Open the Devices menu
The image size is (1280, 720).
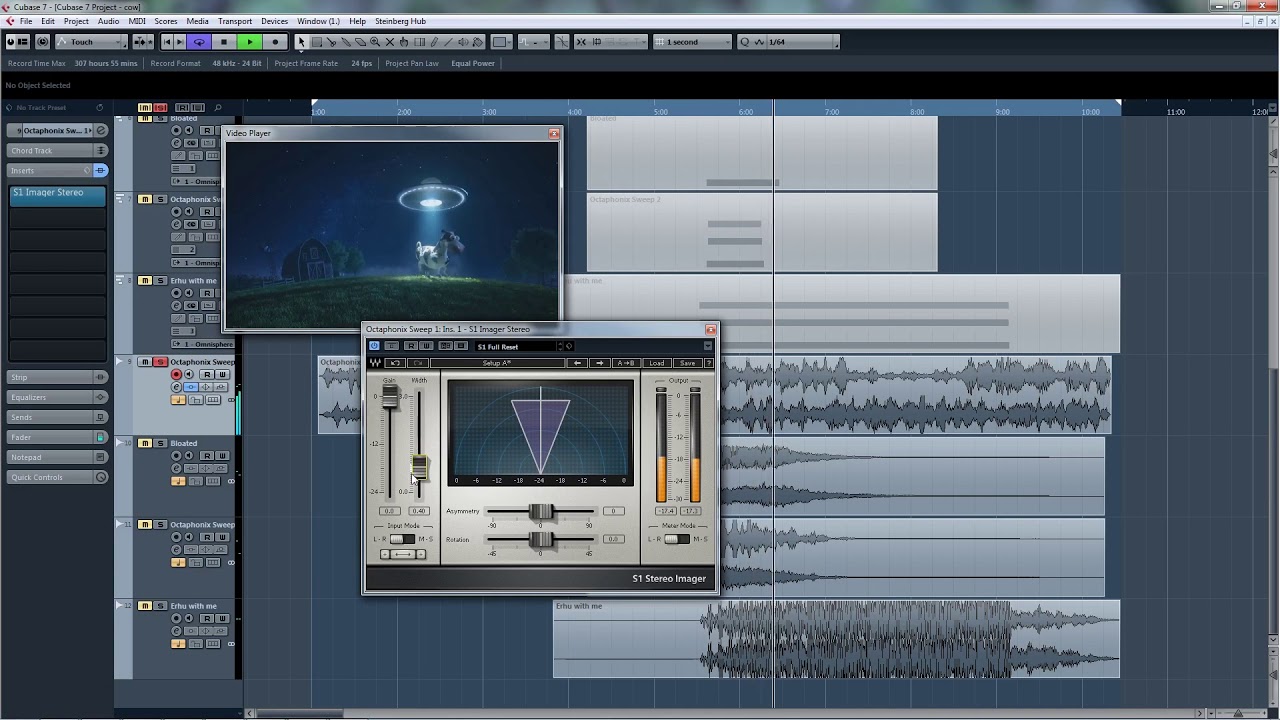click(274, 21)
